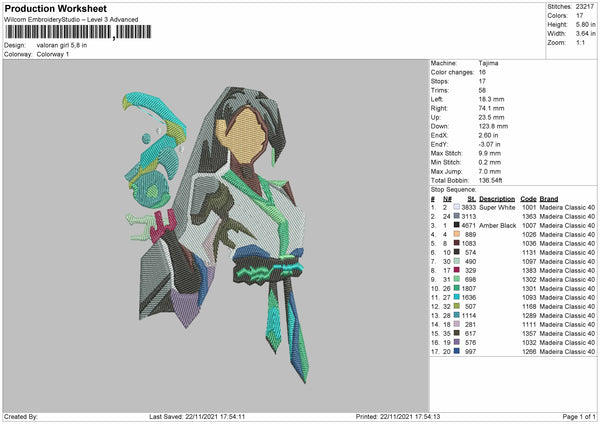The width and height of the screenshot is (600, 424).
Task: Click the Up value 23.5 mm
Action: 491,117
